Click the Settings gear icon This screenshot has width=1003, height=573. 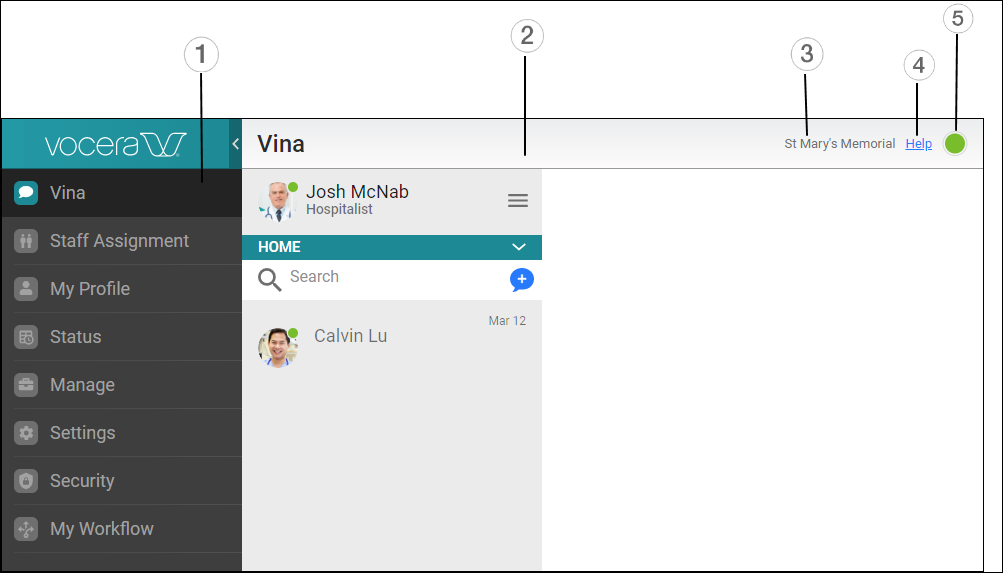pos(26,433)
